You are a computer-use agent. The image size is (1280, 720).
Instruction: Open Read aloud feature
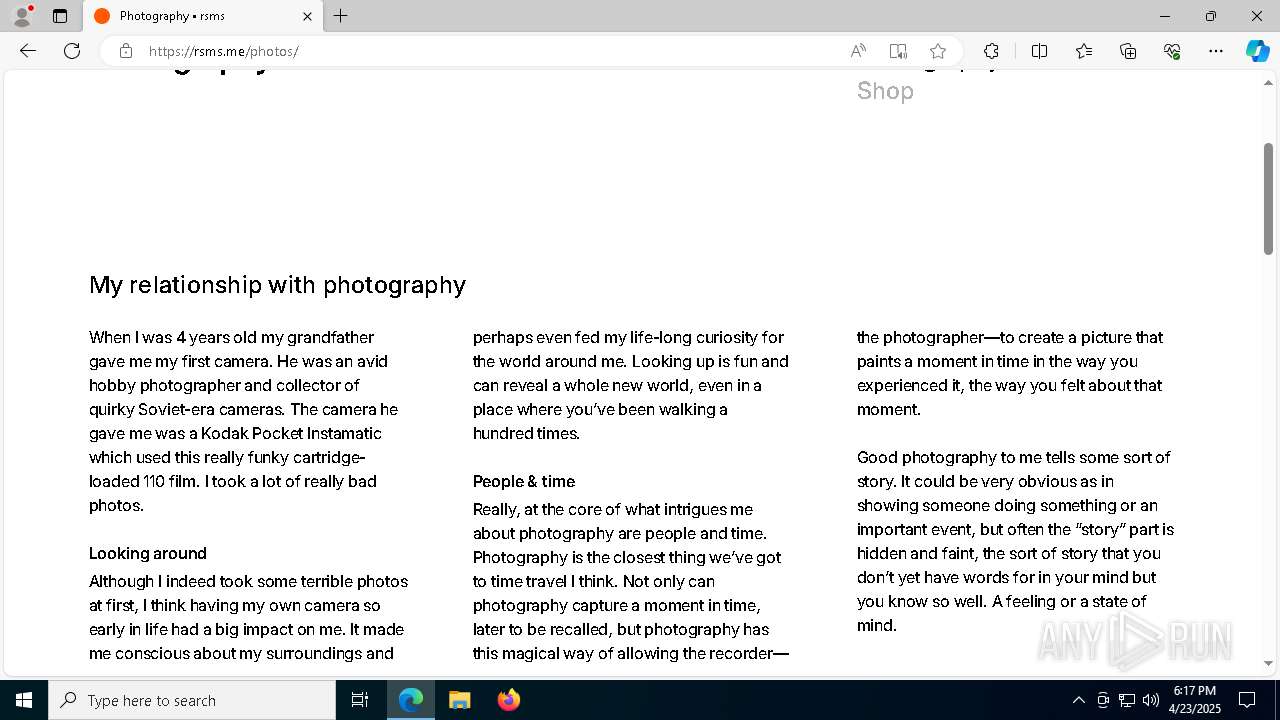coord(858,51)
